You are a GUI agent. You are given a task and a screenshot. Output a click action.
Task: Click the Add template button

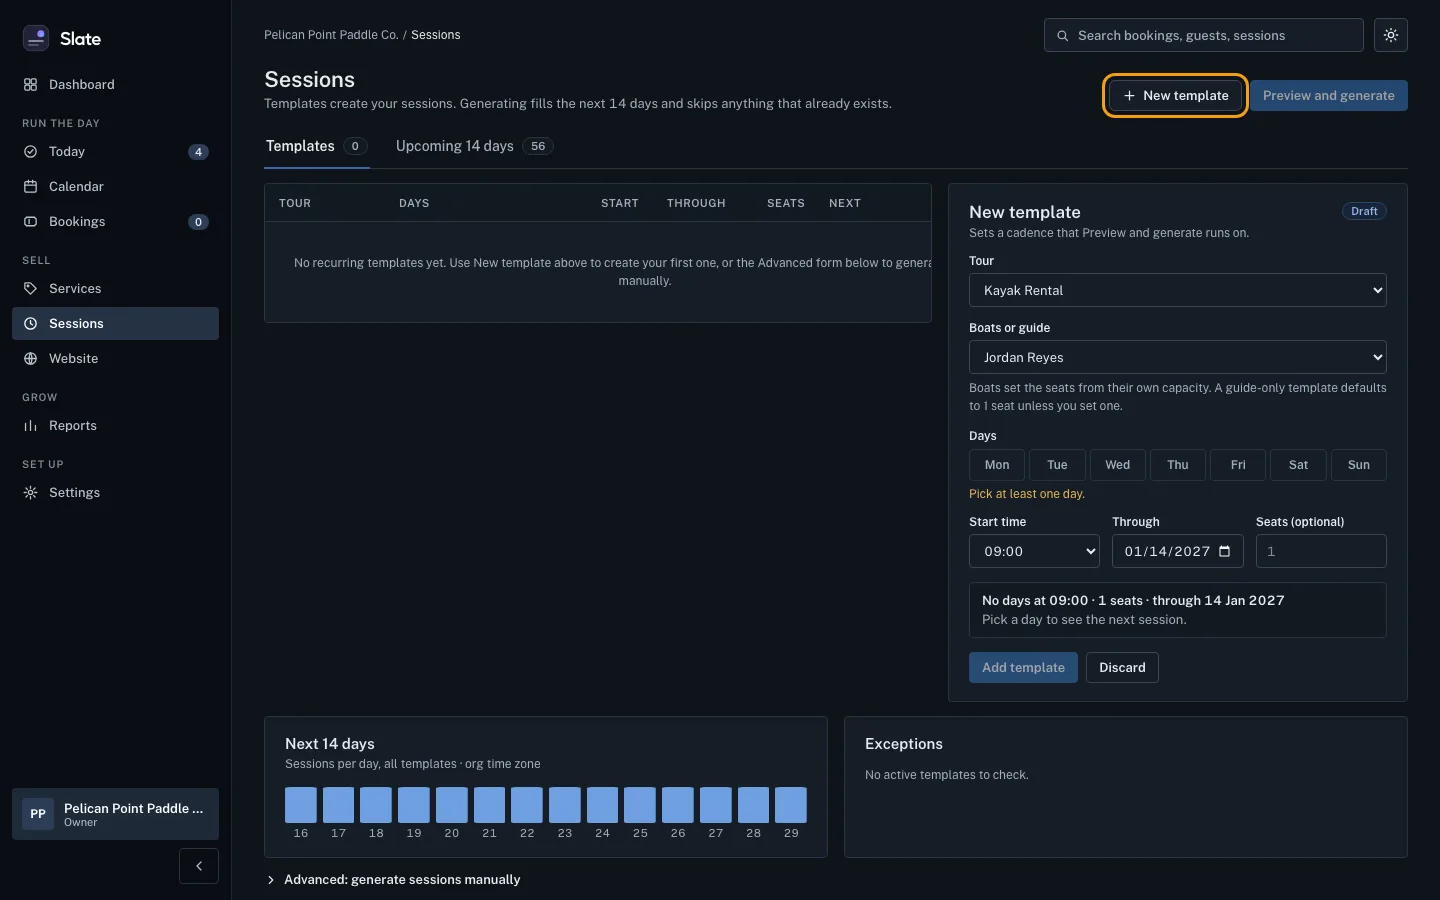pos(1023,668)
